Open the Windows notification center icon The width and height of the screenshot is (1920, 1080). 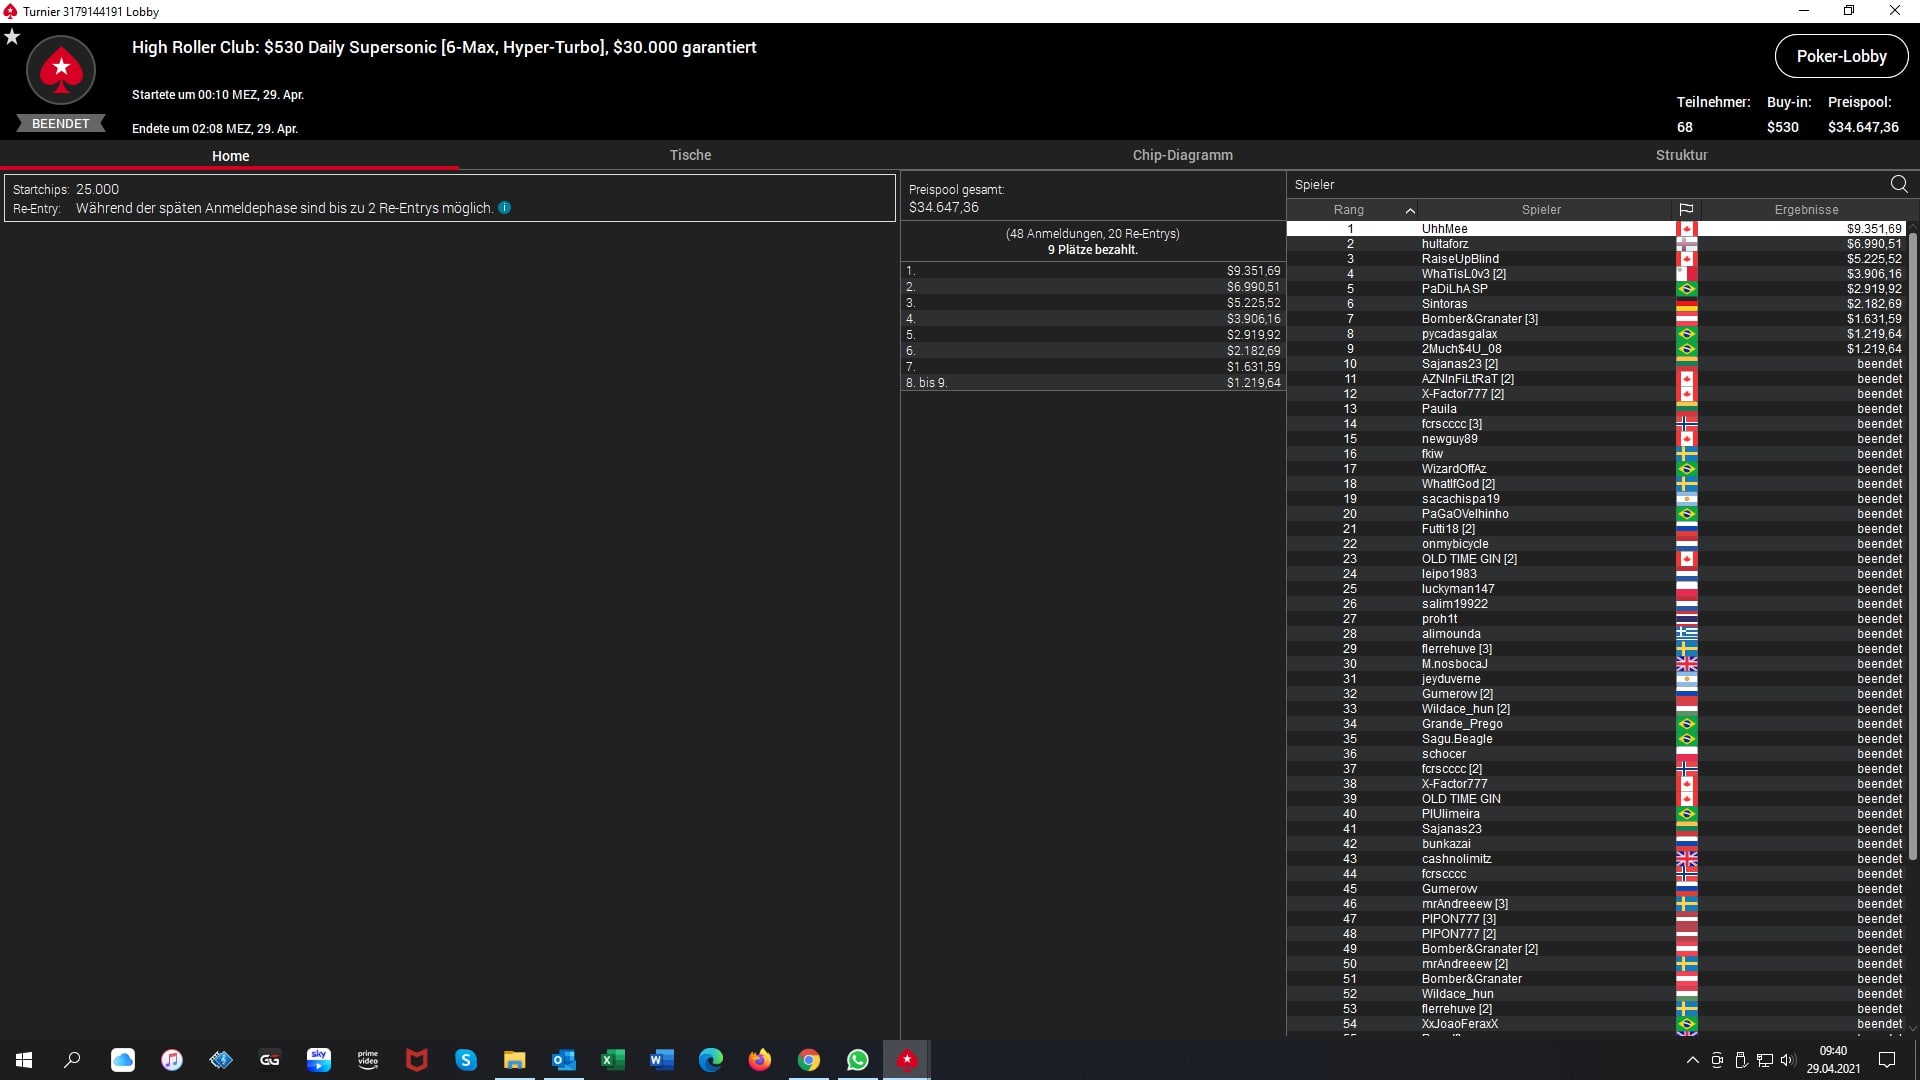[1887, 1060]
